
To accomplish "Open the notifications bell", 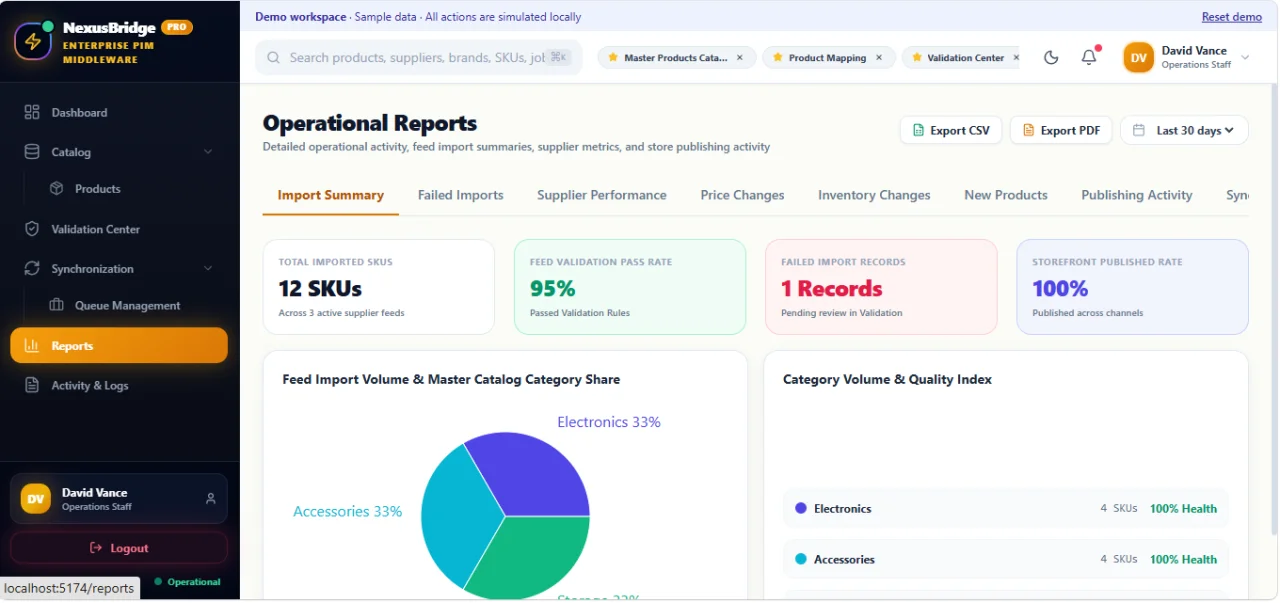I will [x=1089, y=58].
